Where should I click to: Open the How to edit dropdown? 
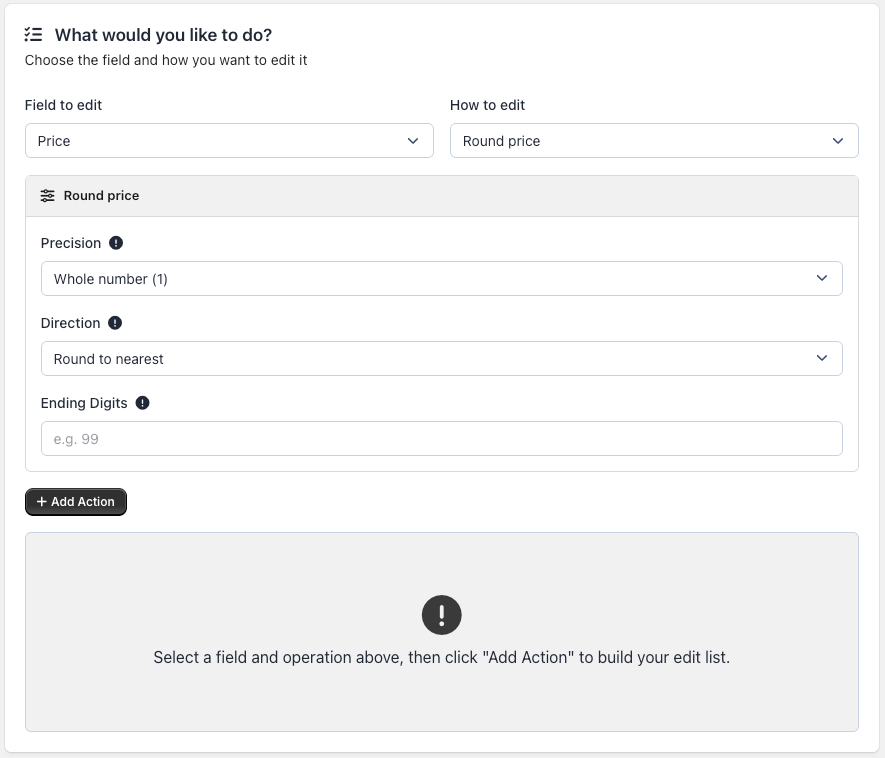654,141
